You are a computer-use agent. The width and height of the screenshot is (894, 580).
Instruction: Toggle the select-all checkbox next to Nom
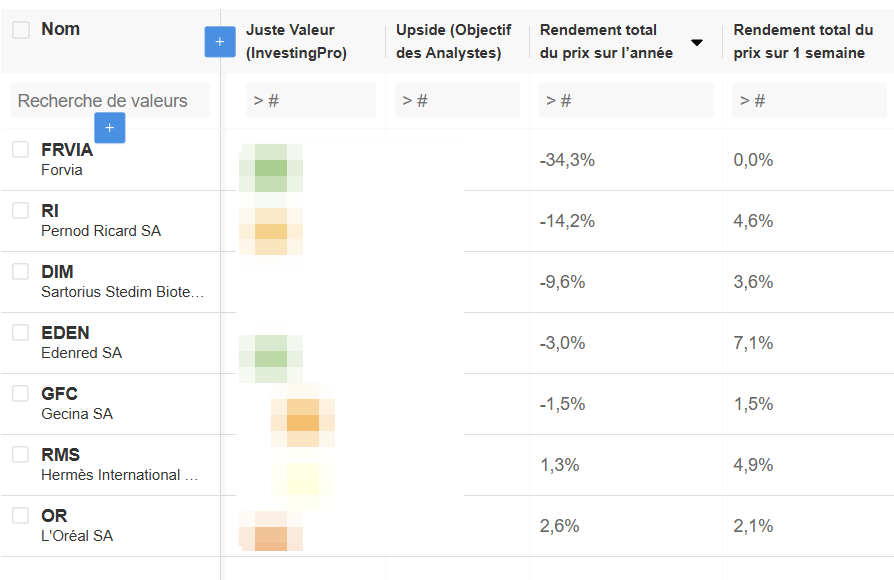tap(21, 30)
